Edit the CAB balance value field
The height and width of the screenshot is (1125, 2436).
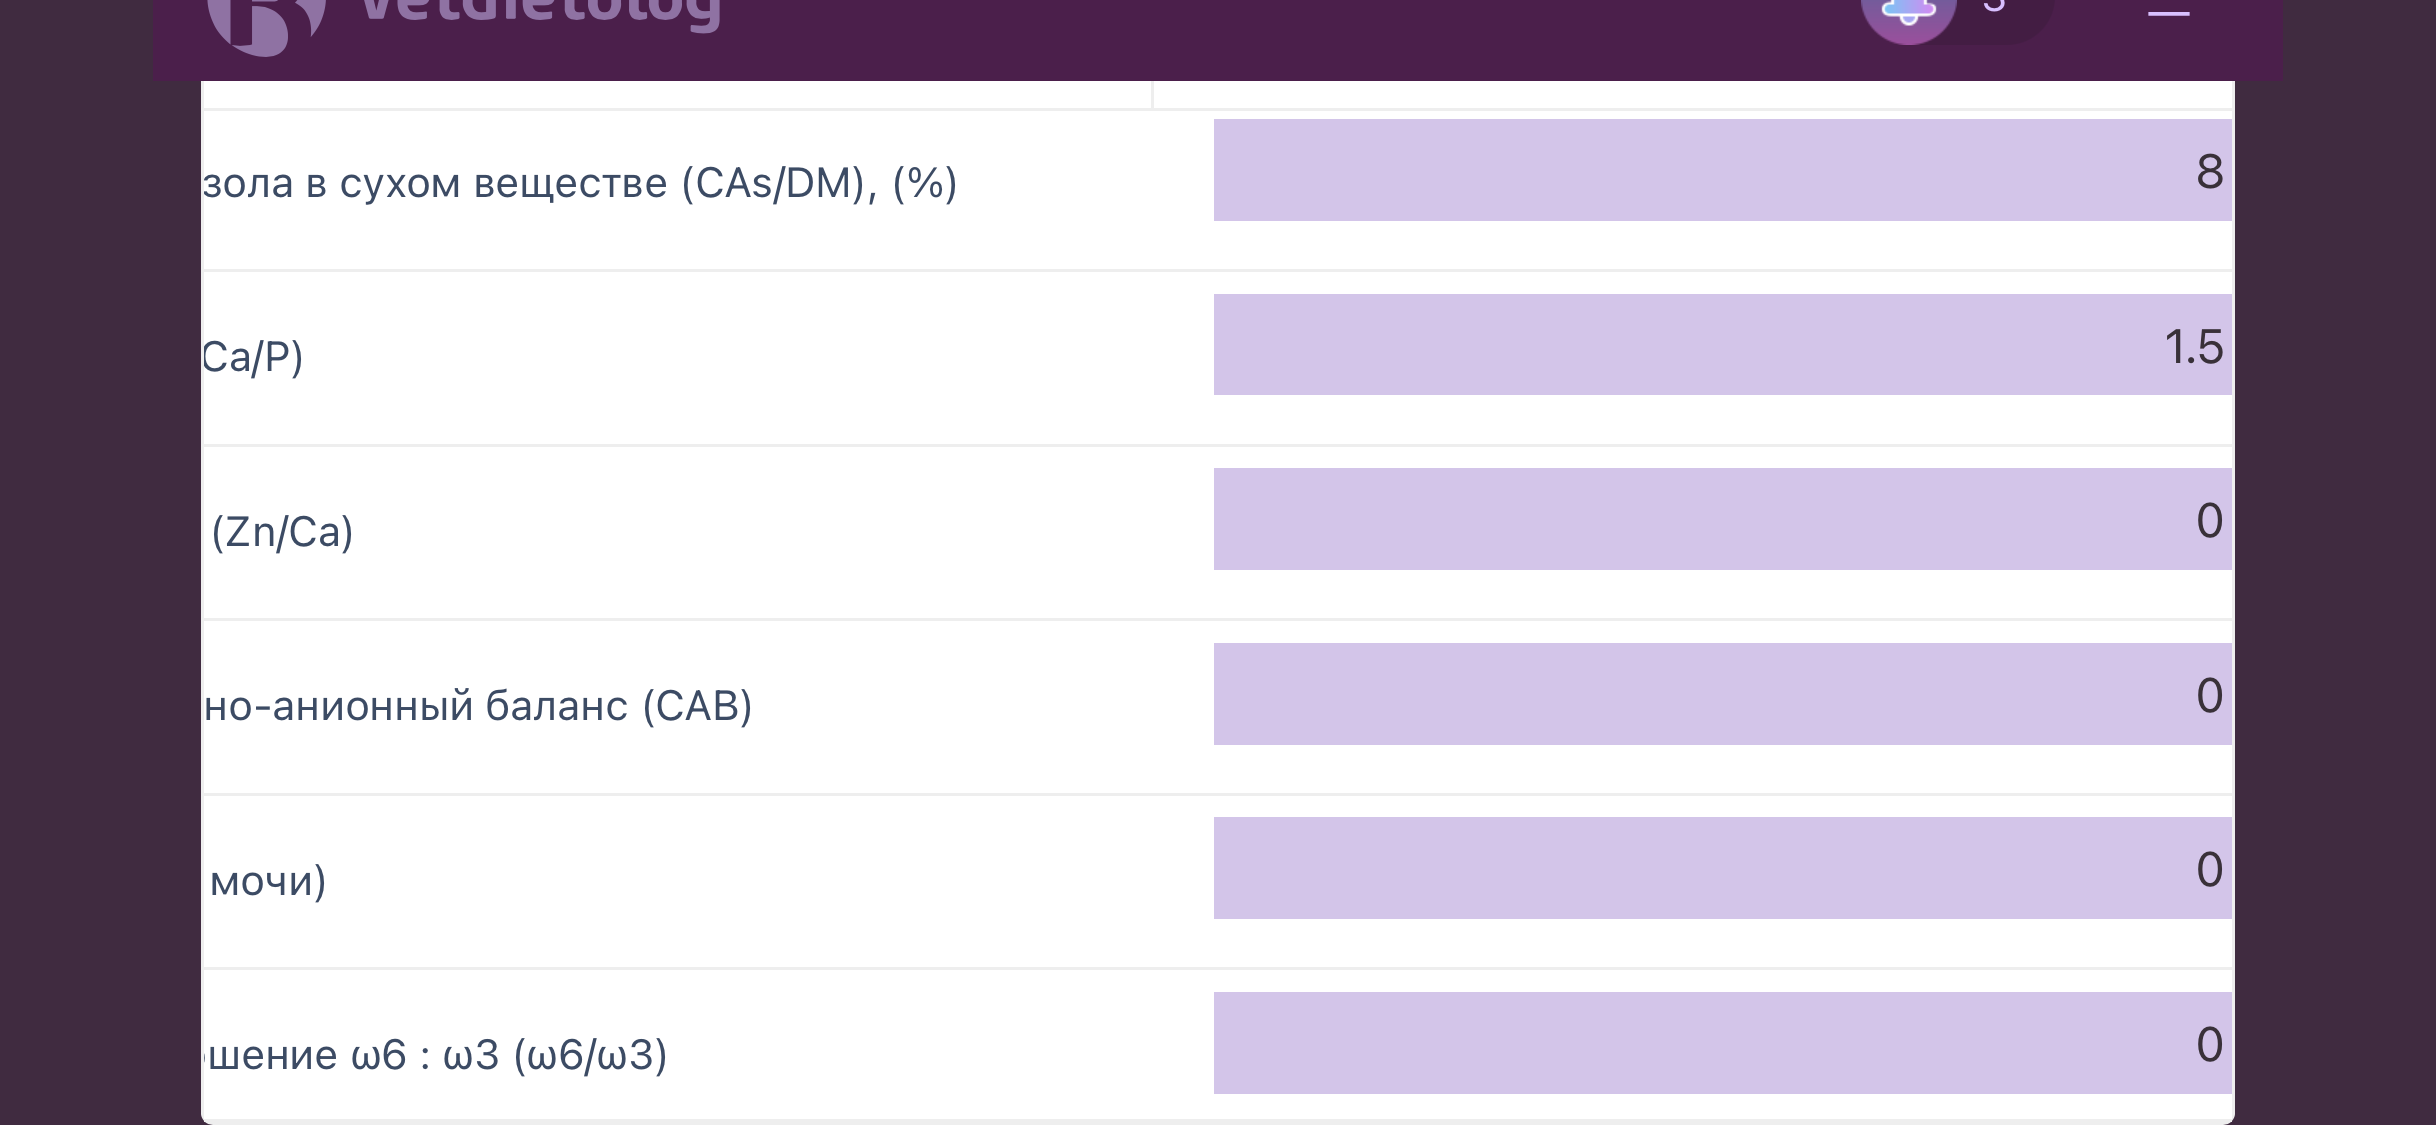(1722, 694)
